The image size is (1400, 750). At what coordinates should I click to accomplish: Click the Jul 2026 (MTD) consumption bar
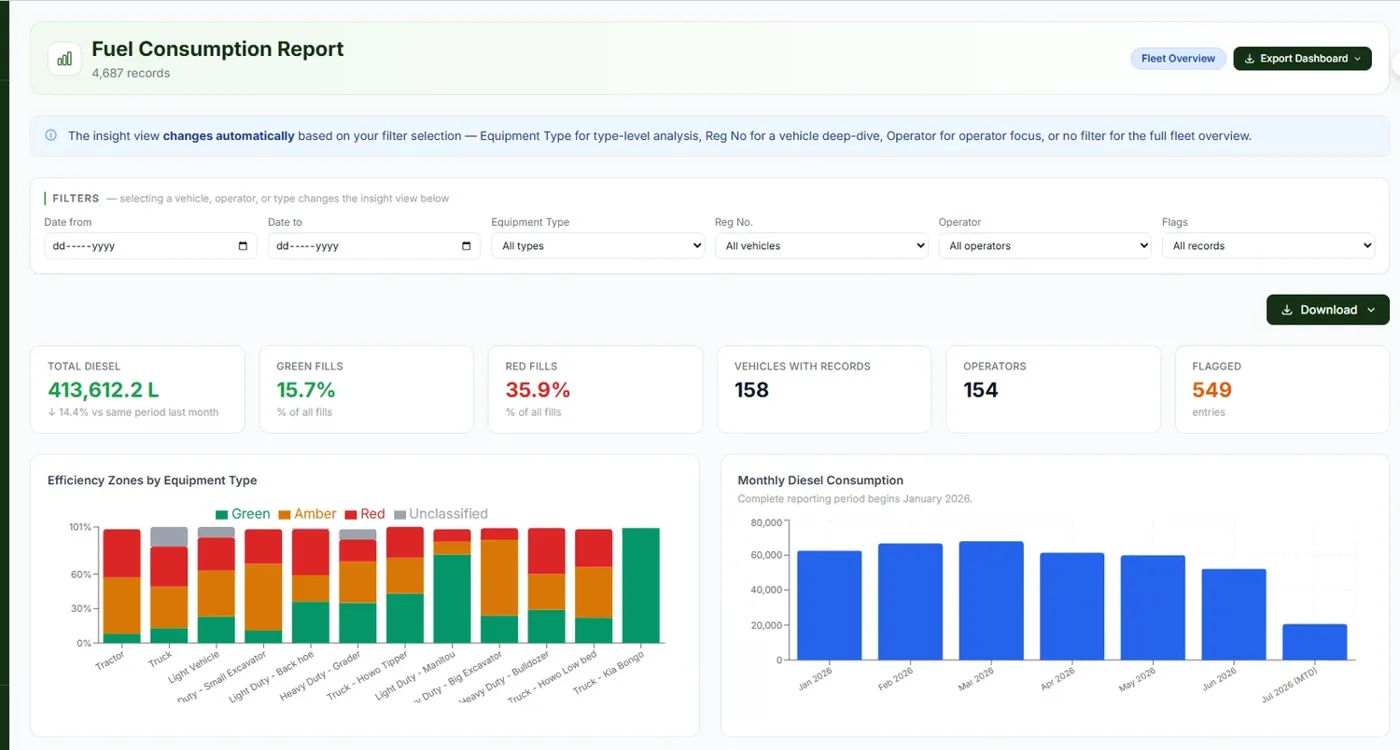pyautogui.click(x=1315, y=642)
